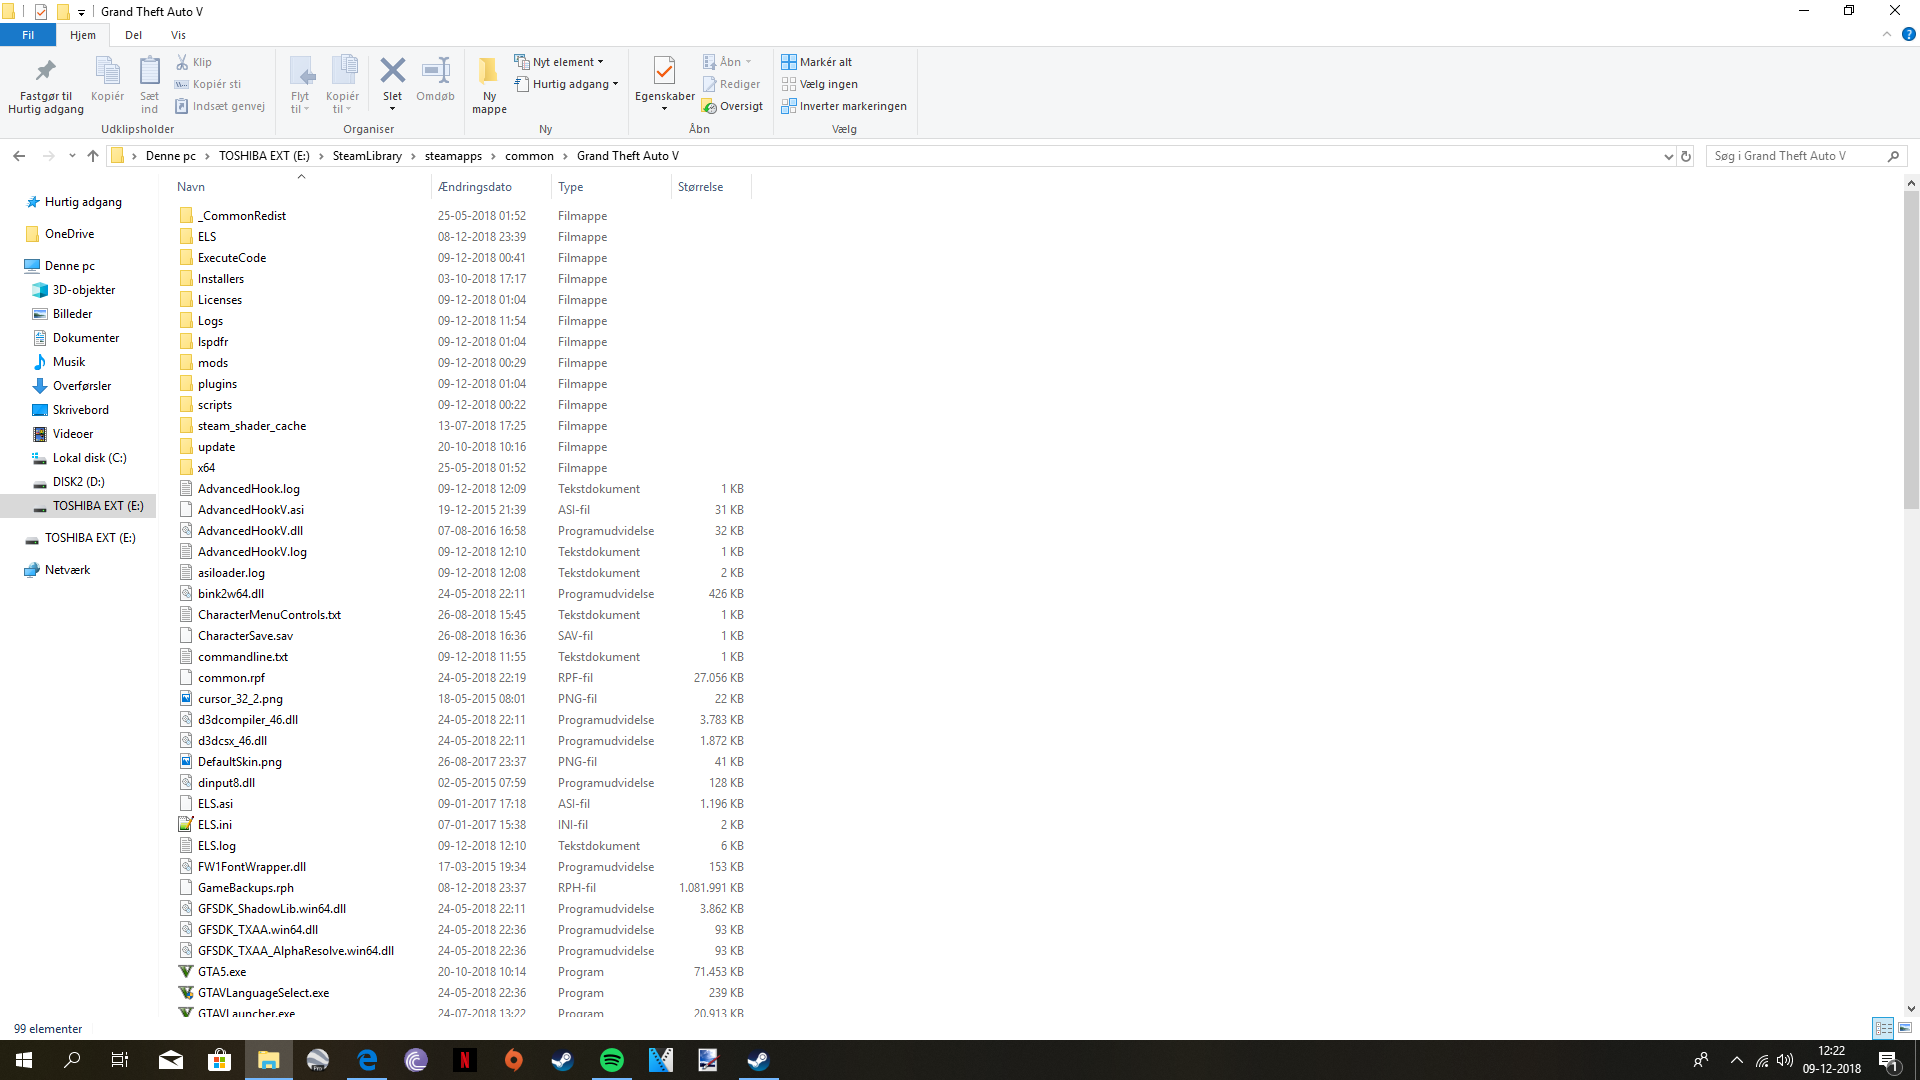The image size is (1920, 1080).
Task: Expand the address bar history dropdown
Action: click(1667, 156)
